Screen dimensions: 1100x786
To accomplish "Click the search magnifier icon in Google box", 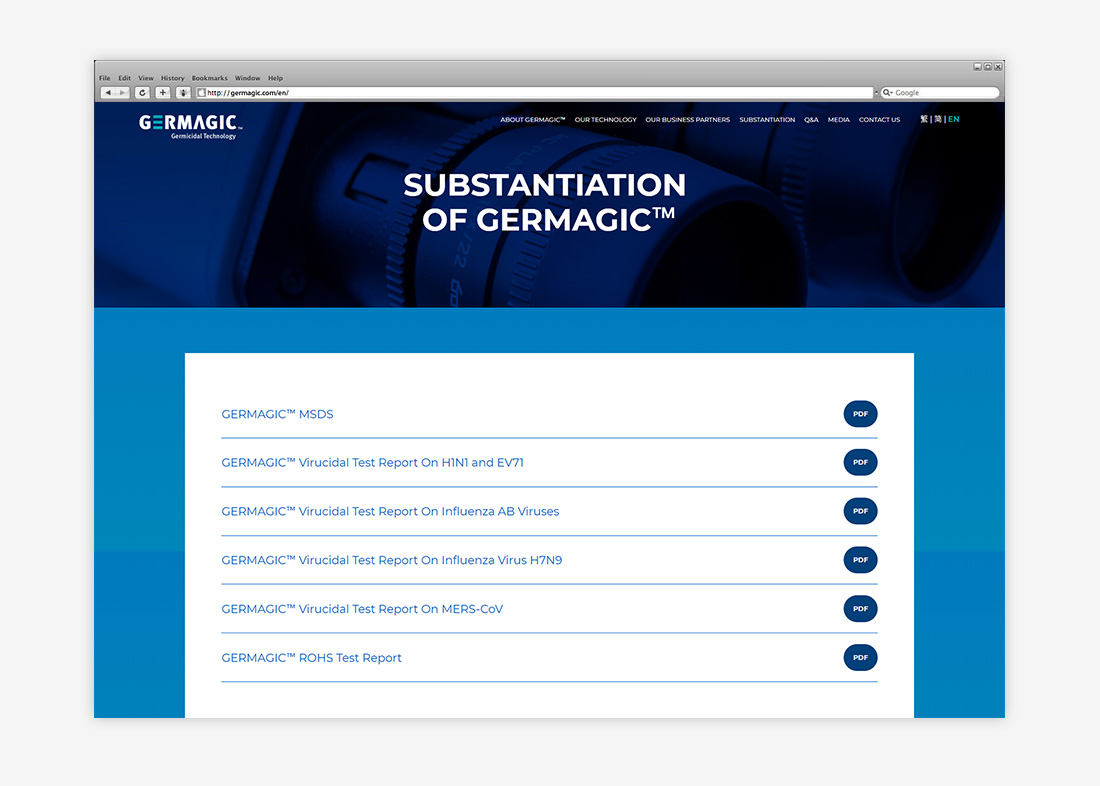I will 887,93.
